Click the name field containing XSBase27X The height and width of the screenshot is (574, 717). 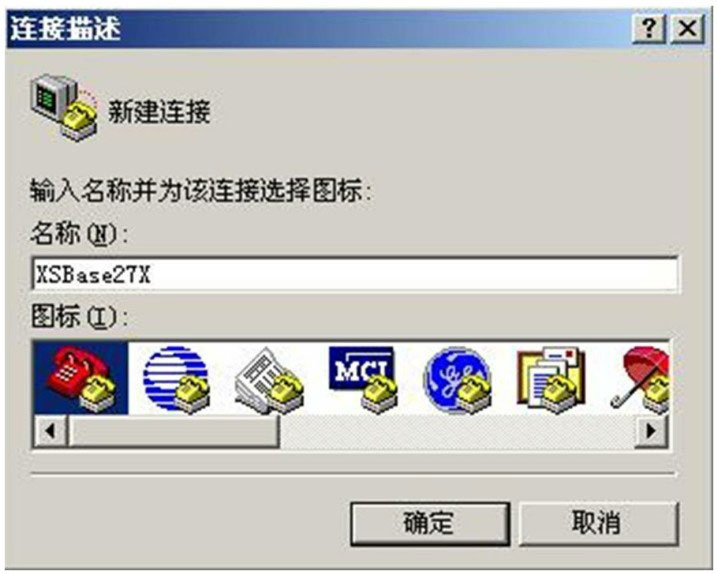click(355, 274)
